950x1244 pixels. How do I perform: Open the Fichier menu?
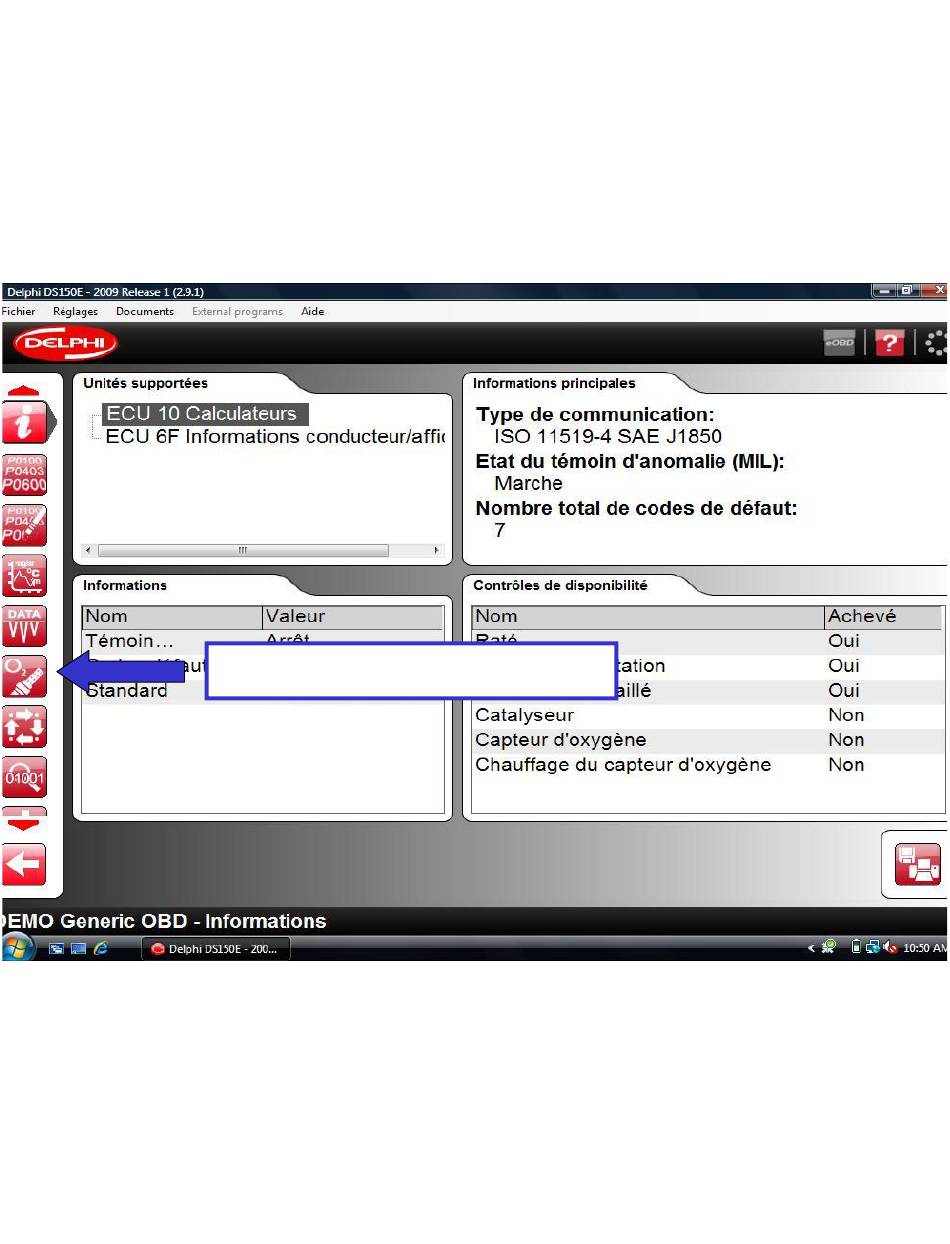[x=18, y=311]
